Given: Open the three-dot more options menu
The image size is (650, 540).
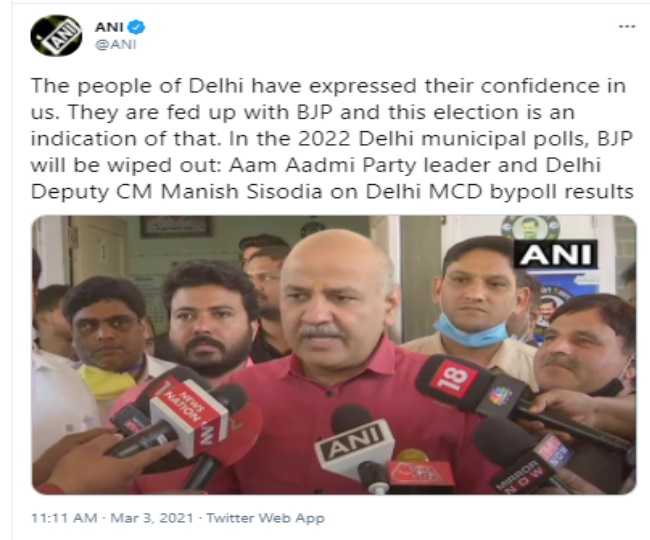Looking at the screenshot, I should point(627,27).
